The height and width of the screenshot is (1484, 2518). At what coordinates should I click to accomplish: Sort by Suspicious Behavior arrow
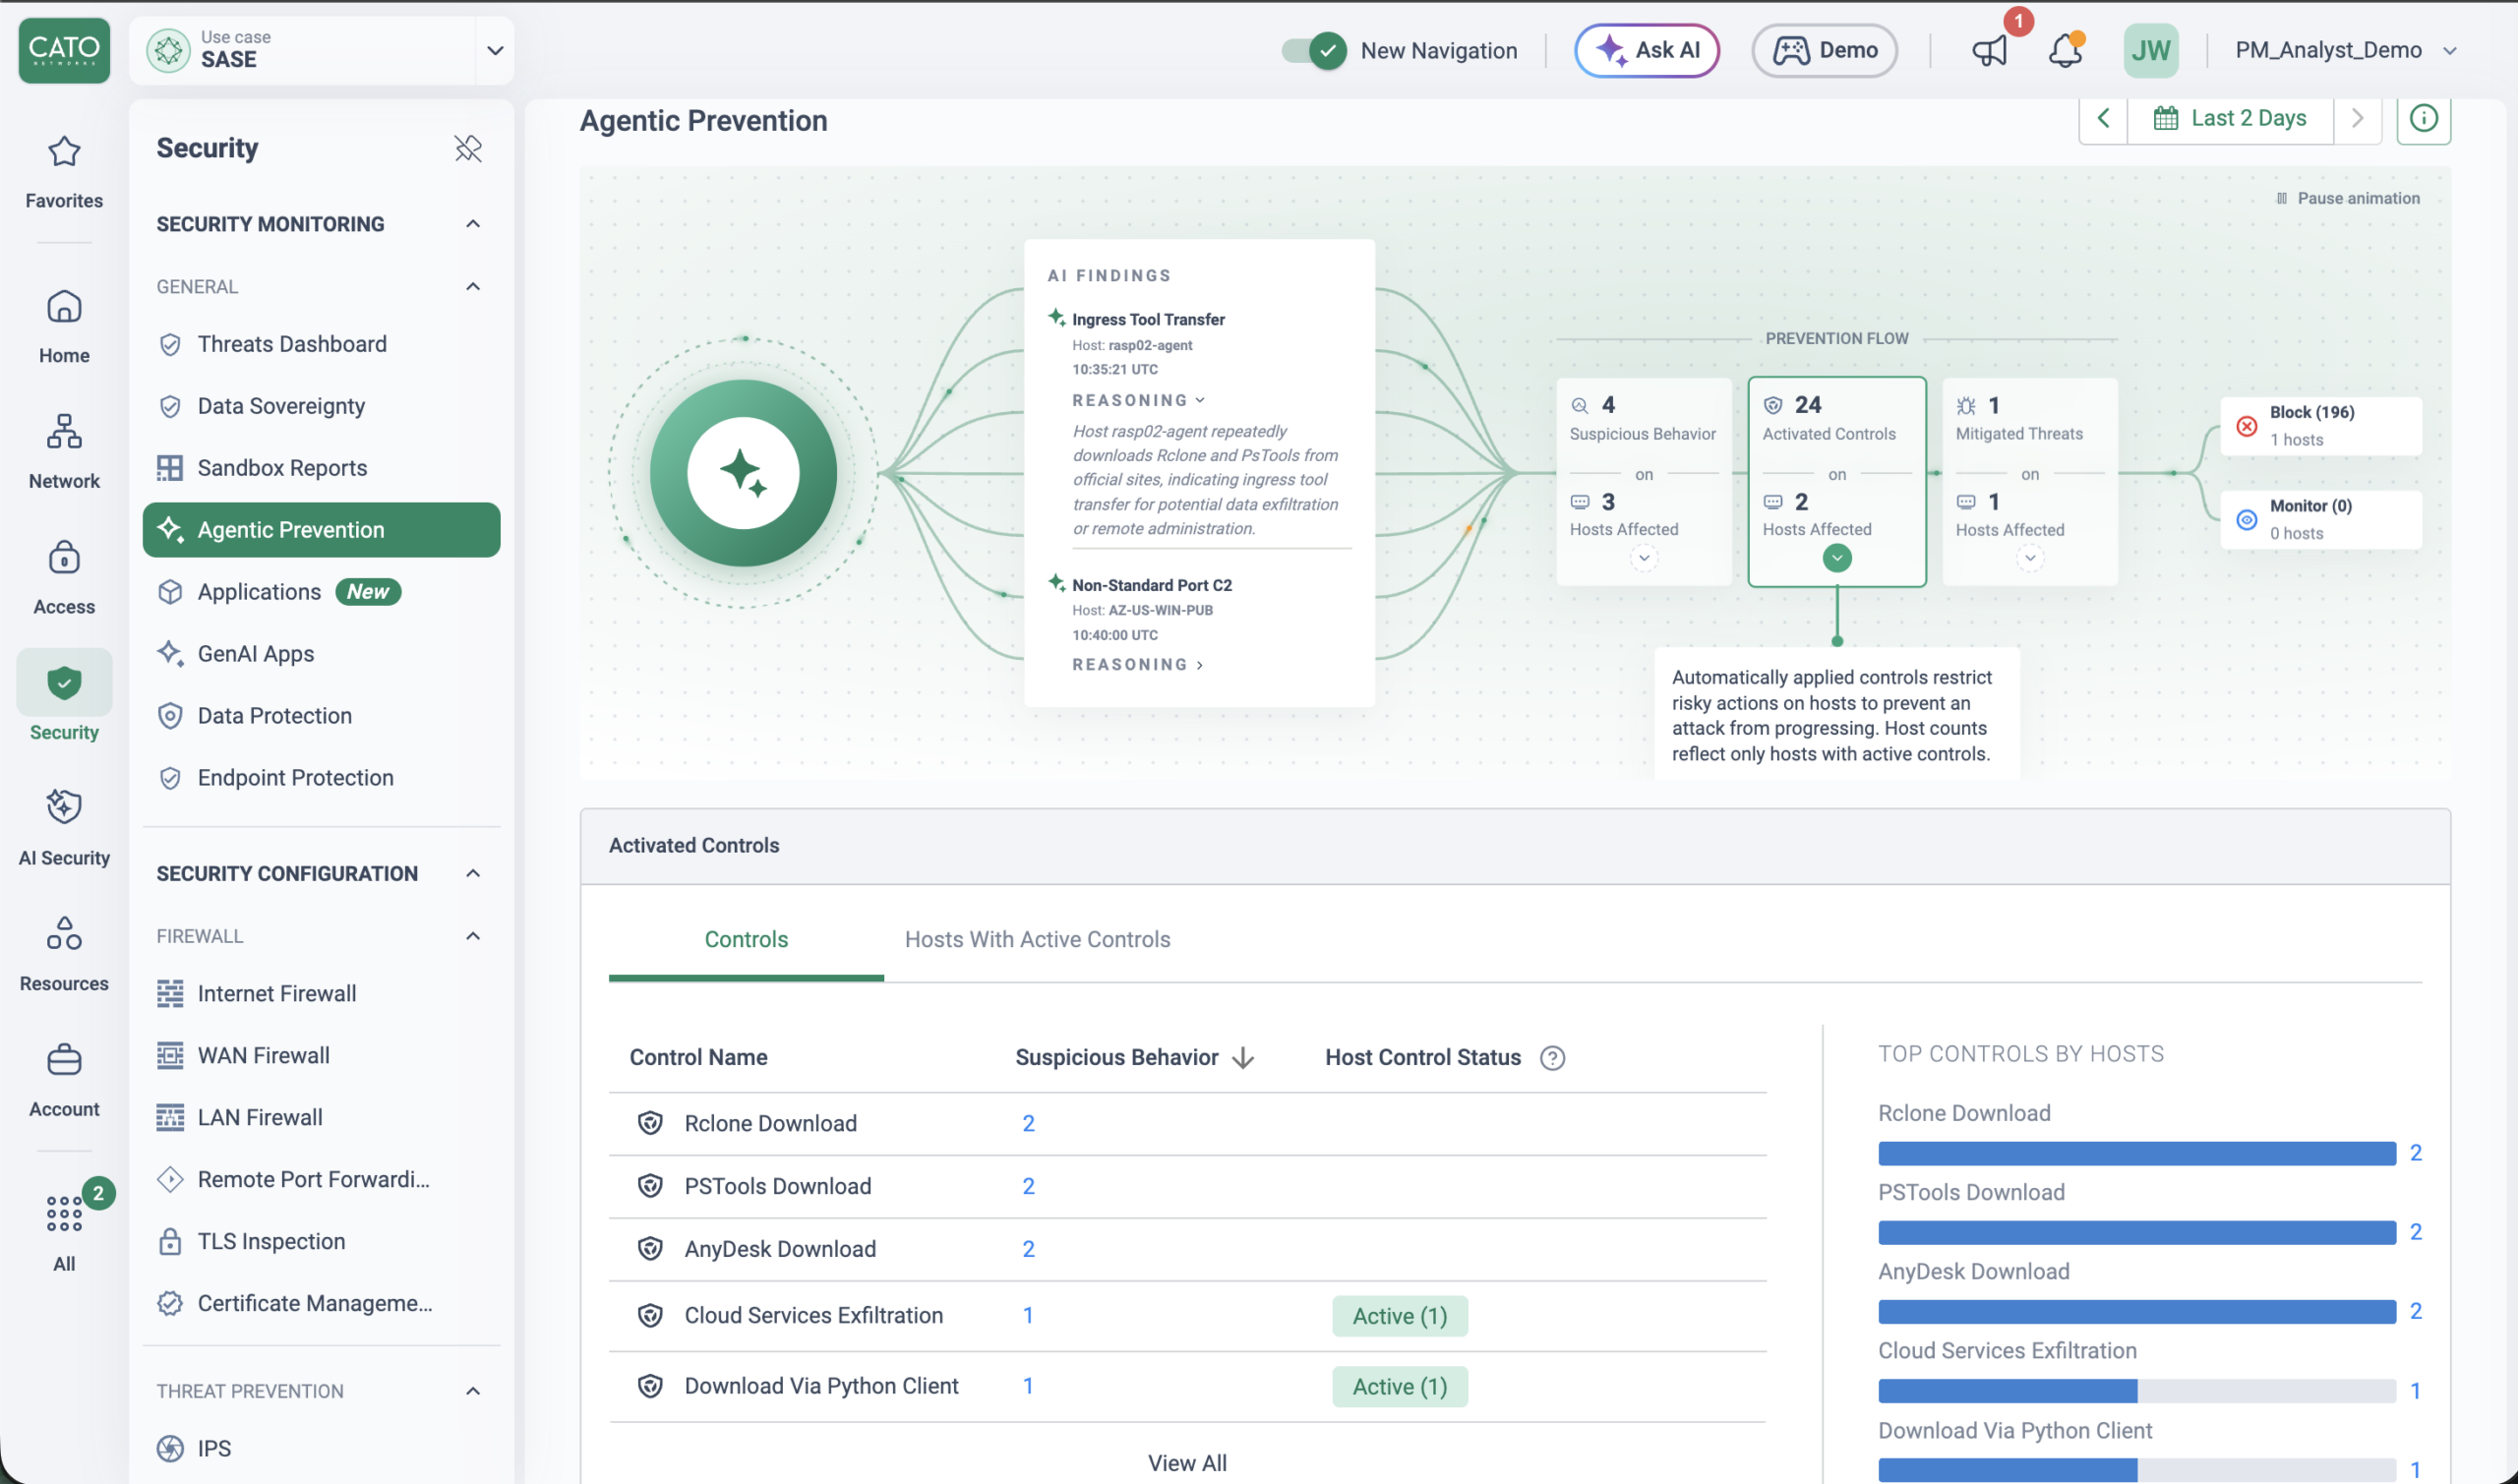pyautogui.click(x=1243, y=1058)
